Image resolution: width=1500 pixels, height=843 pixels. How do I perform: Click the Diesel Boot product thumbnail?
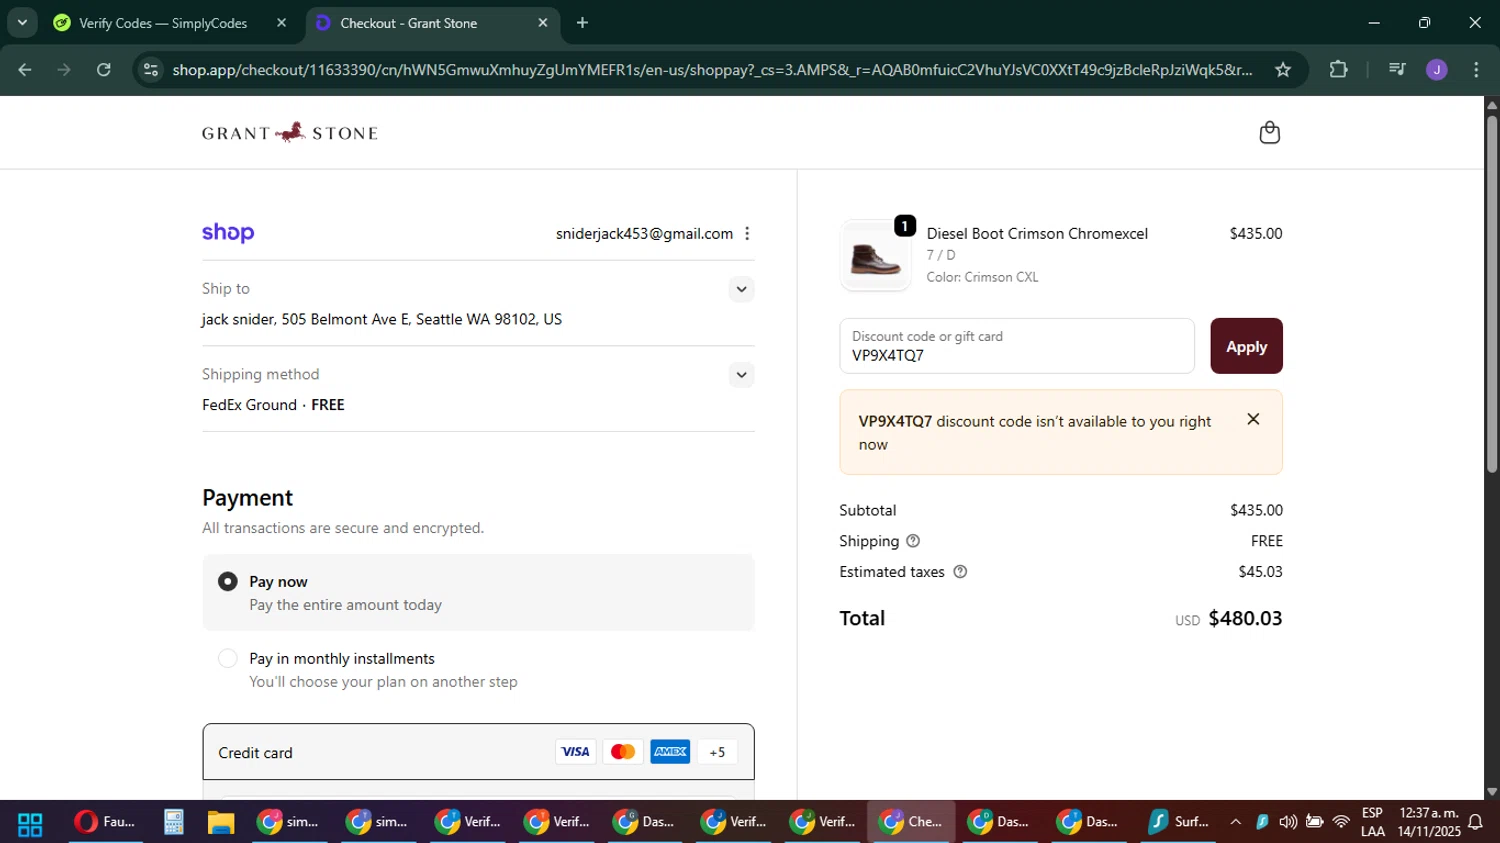pyautogui.click(x=875, y=256)
